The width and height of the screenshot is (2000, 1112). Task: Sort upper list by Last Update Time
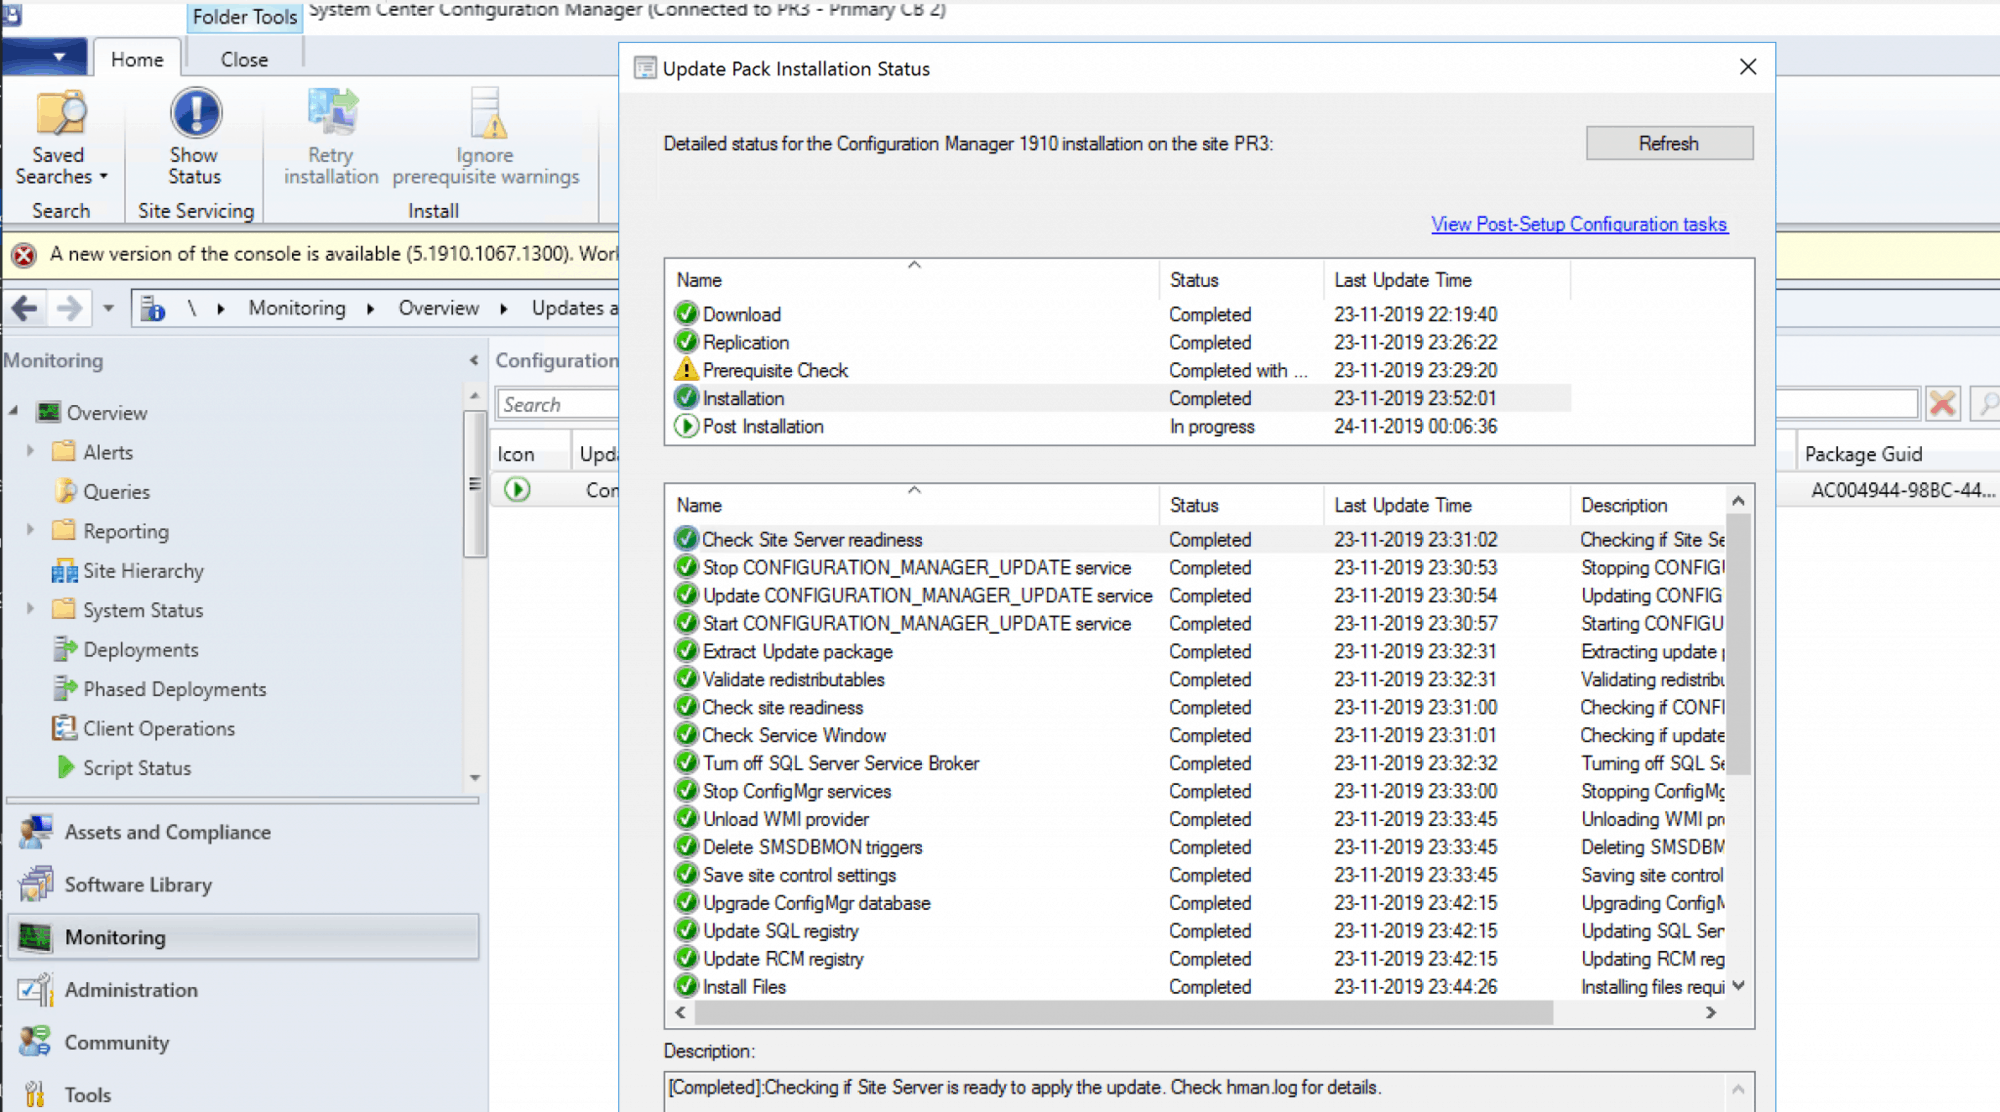pos(1447,280)
